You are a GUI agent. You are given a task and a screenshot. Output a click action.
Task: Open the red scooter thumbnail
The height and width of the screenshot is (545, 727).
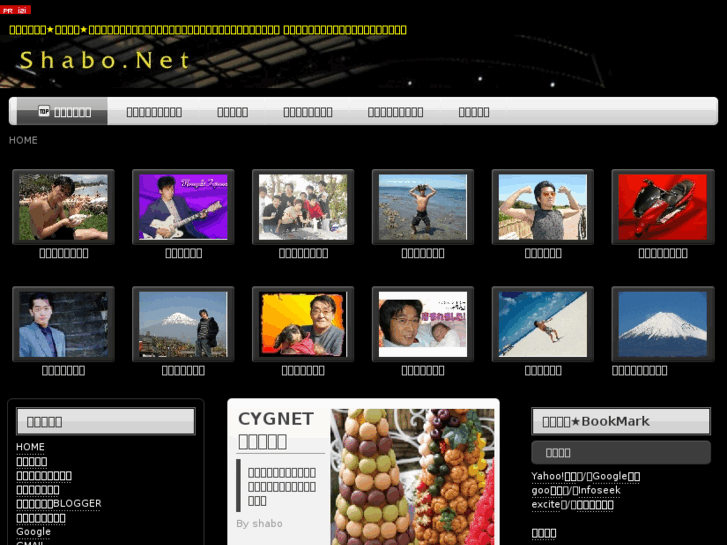click(x=663, y=207)
